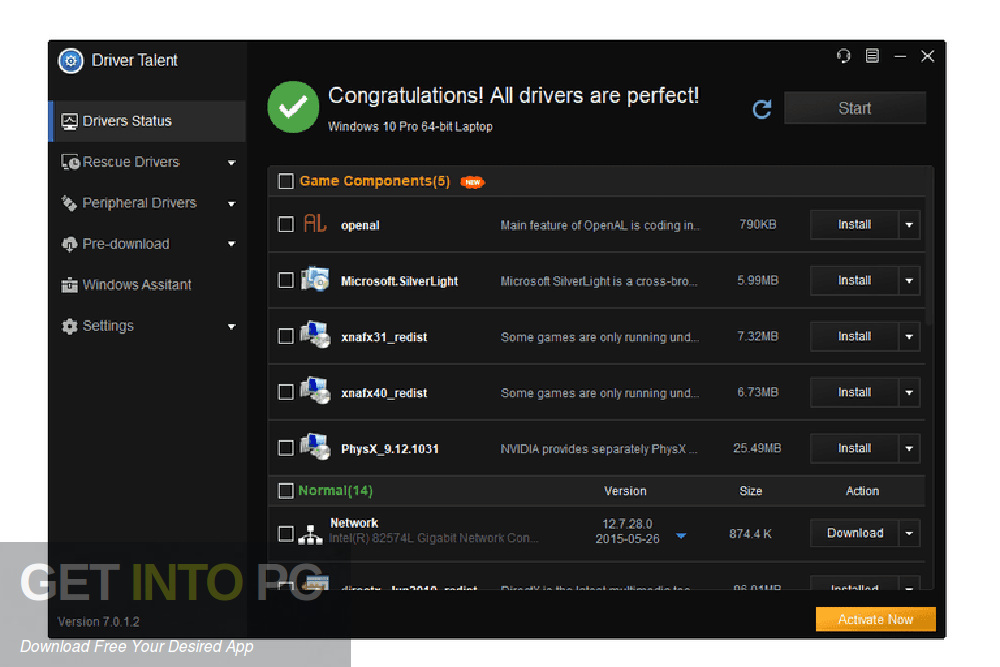Click the Windows Assistant toolbox icon

69,285
